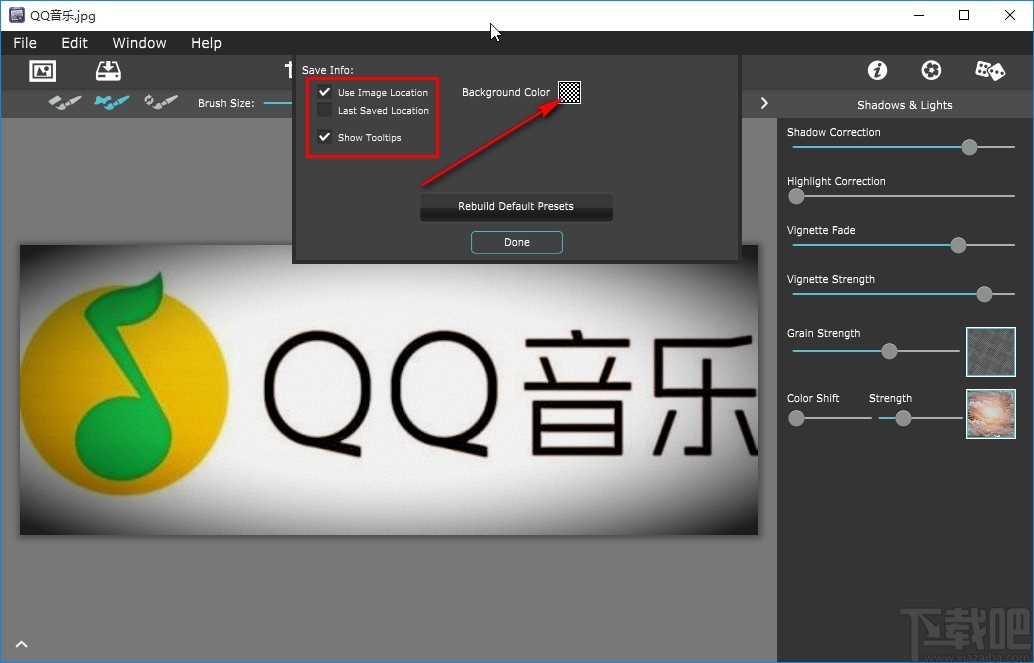Click the Vignette Strength label
The height and width of the screenshot is (663, 1034).
pyautogui.click(x=831, y=279)
